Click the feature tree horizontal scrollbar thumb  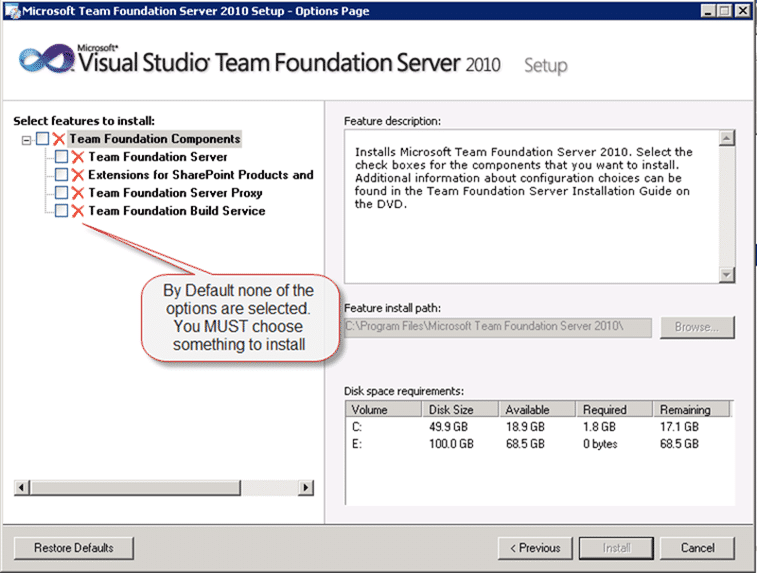[135, 488]
